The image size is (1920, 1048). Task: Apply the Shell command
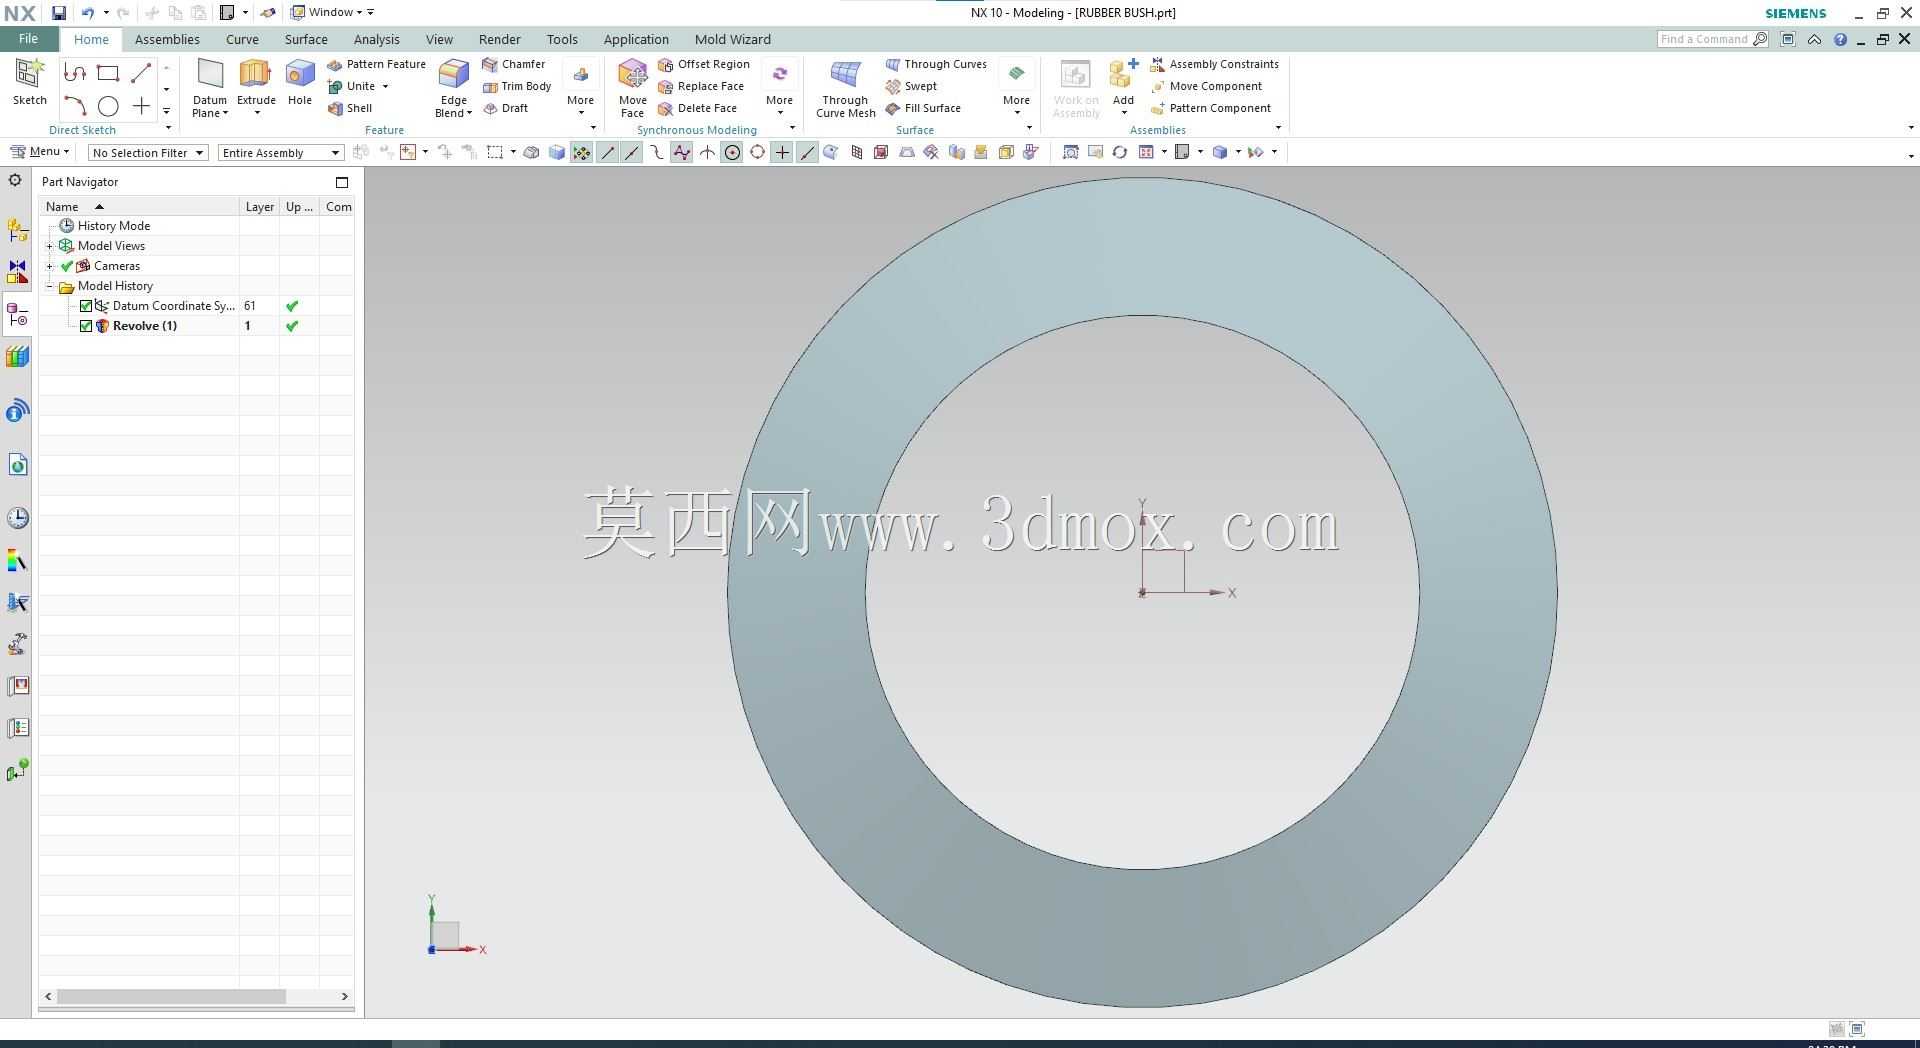click(x=350, y=108)
